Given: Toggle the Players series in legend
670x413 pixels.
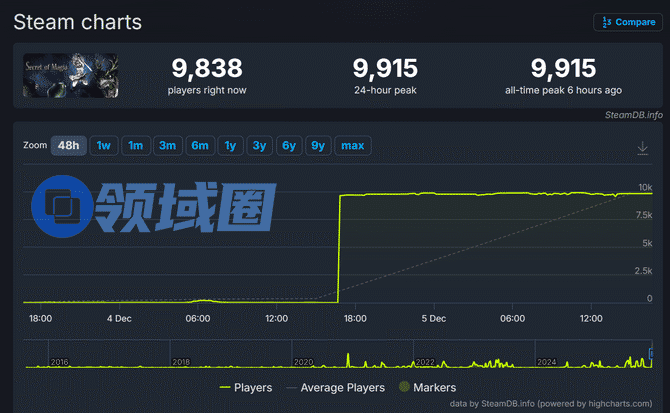Looking at the screenshot, I should 246,387.
